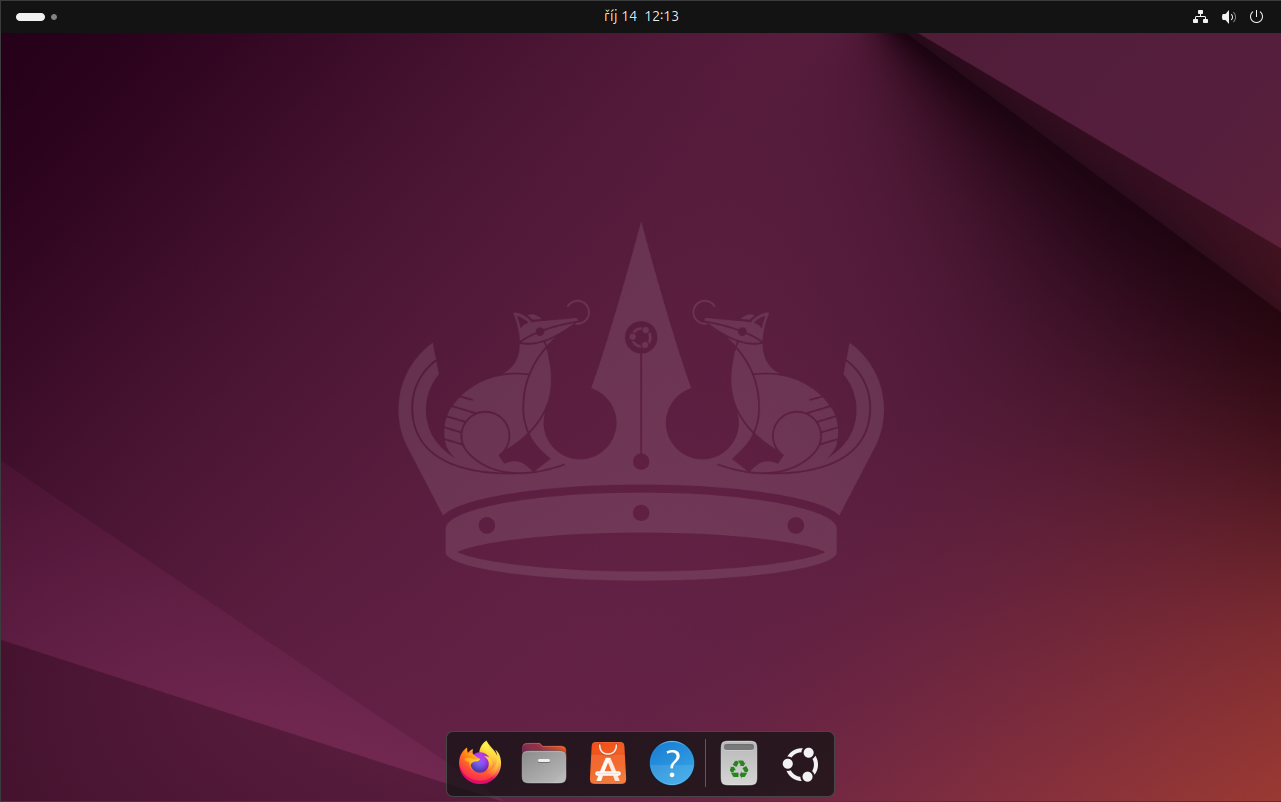Click the network icon in the top bar
This screenshot has width=1281, height=802.
coord(1200,16)
